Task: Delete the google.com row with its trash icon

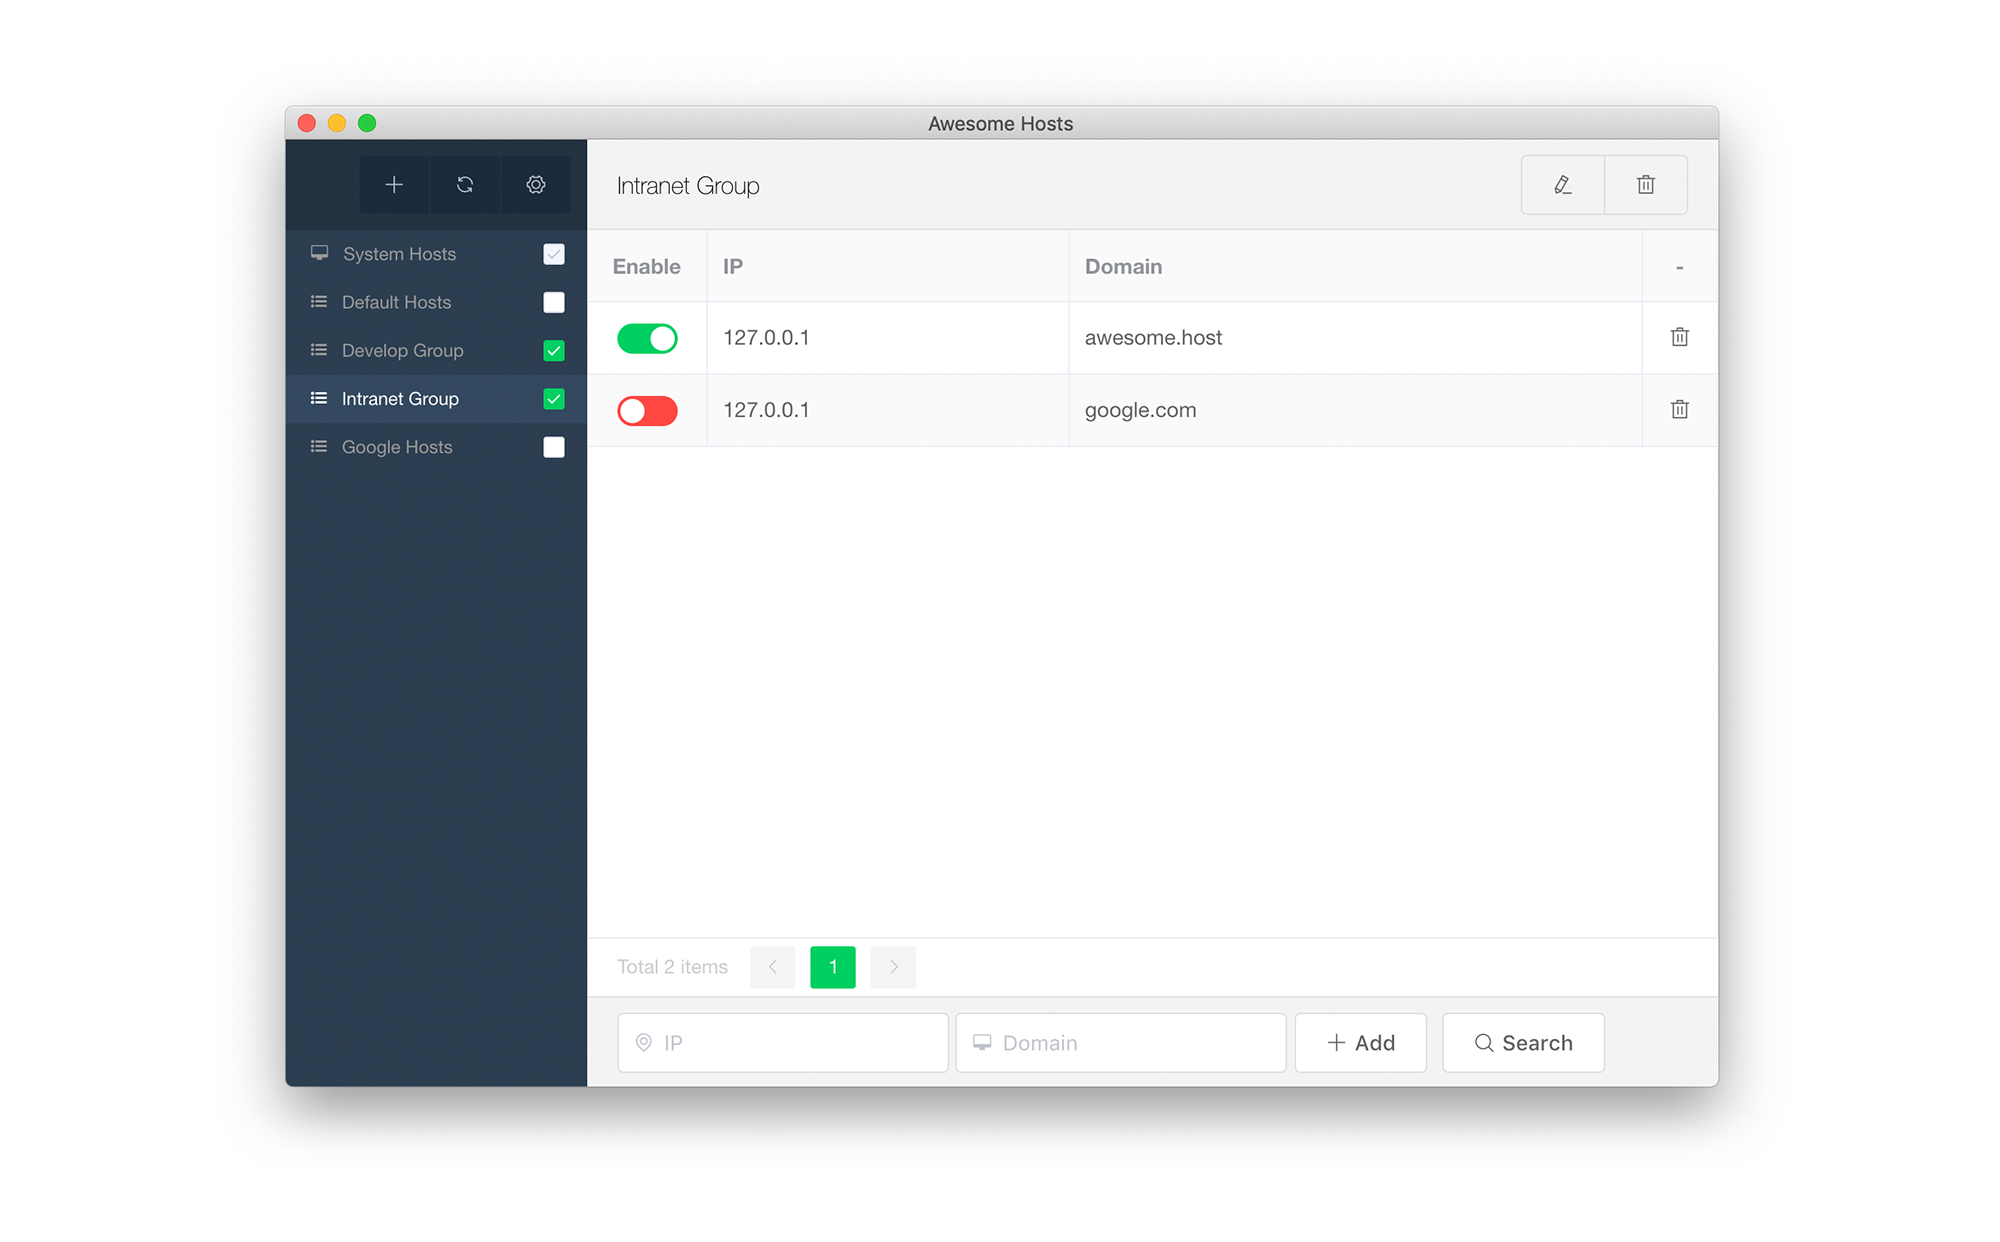Action: click(1679, 410)
